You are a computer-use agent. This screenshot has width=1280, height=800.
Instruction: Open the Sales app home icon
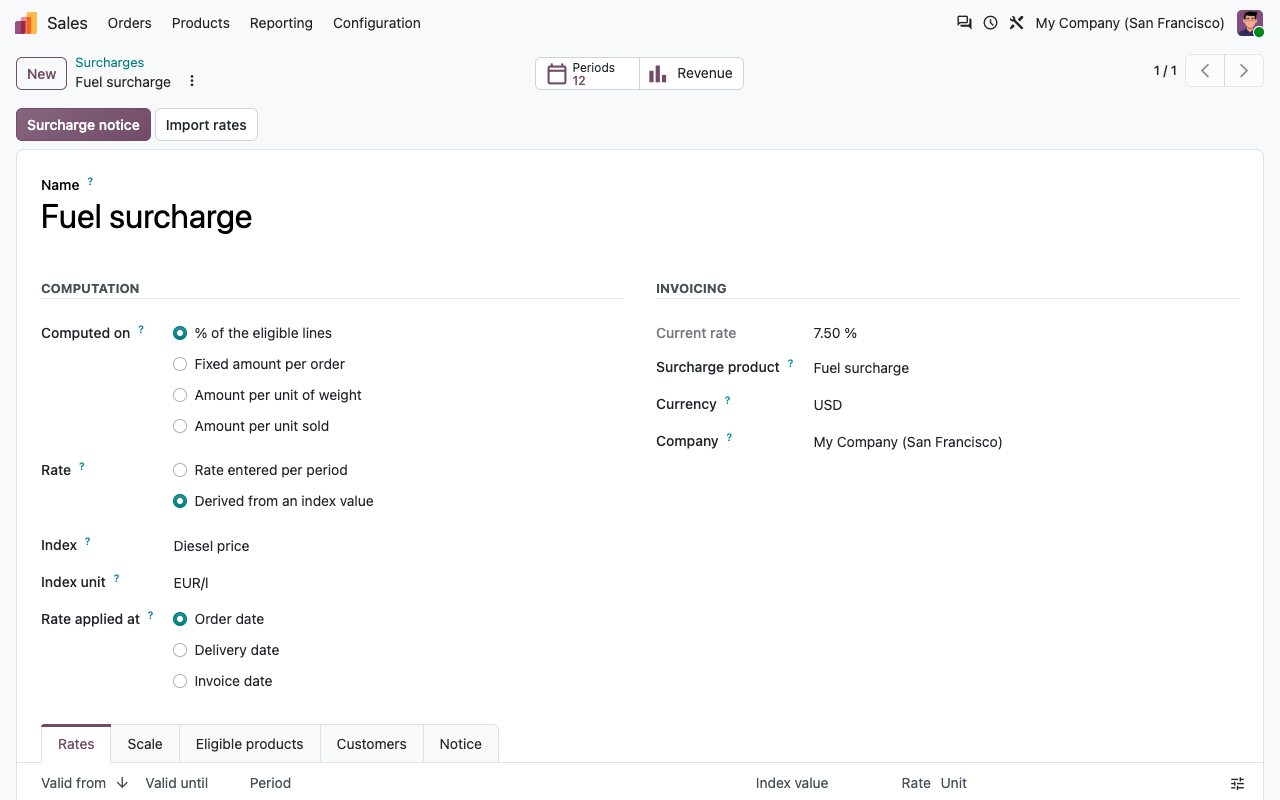(x=26, y=23)
